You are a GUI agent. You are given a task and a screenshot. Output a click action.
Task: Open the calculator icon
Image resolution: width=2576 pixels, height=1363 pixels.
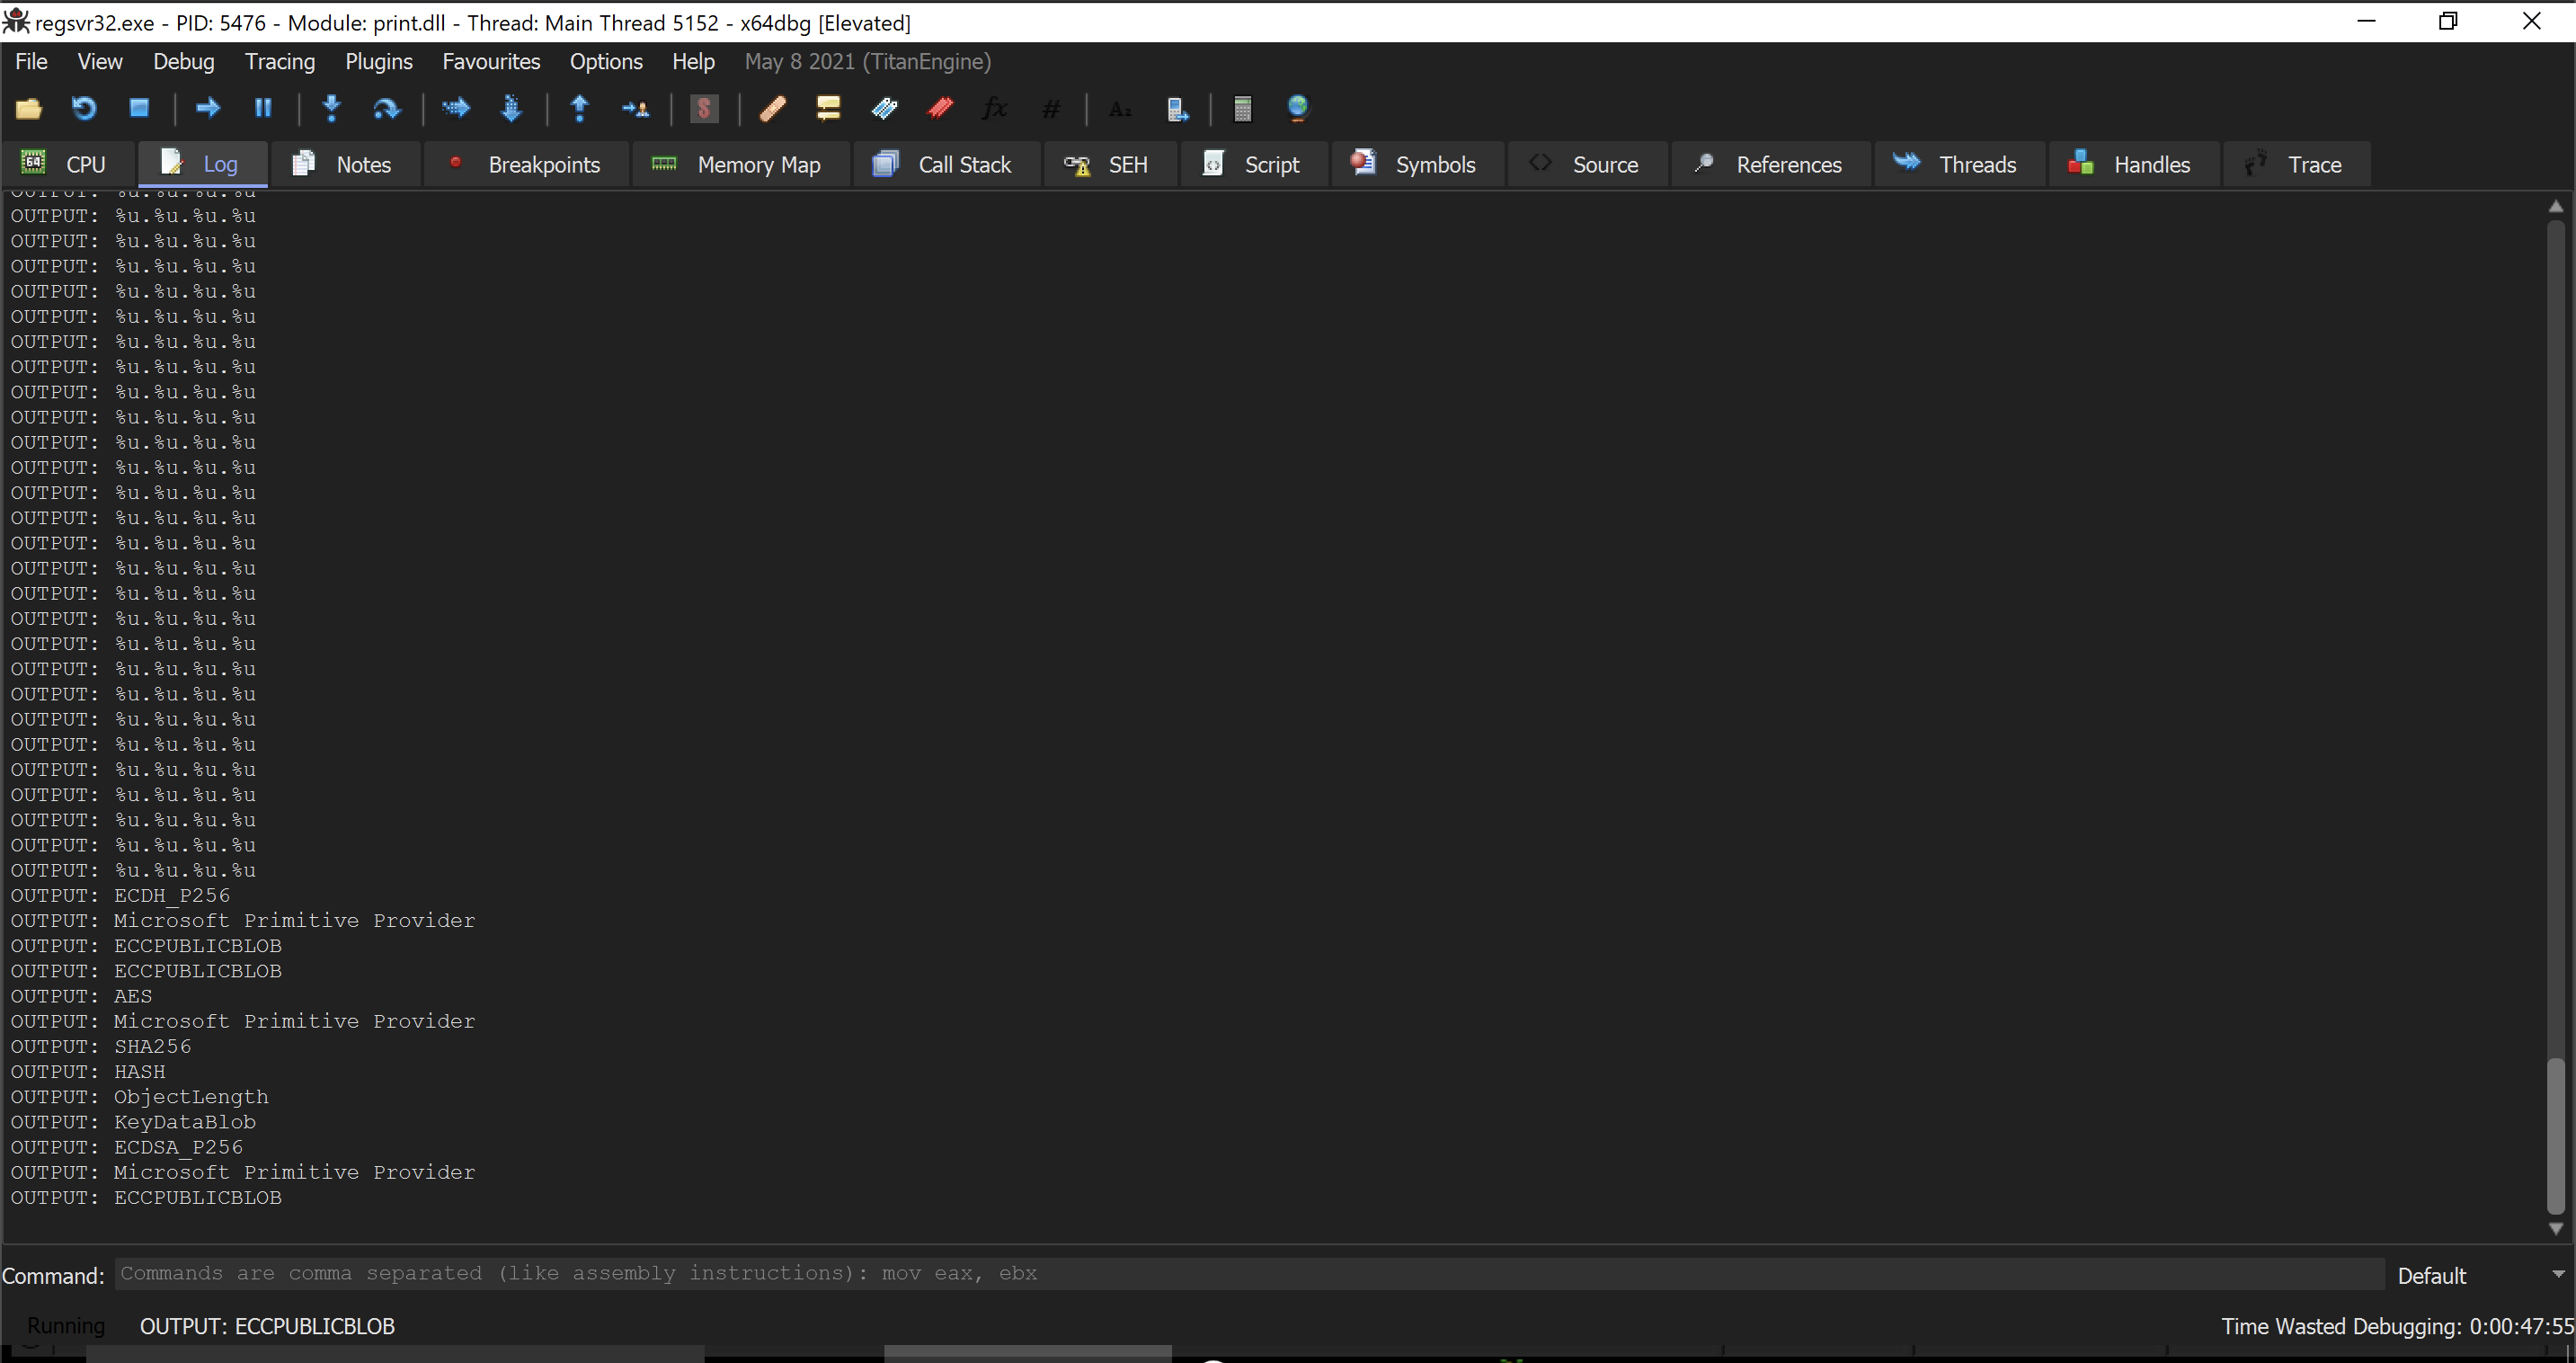(x=1242, y=108)
